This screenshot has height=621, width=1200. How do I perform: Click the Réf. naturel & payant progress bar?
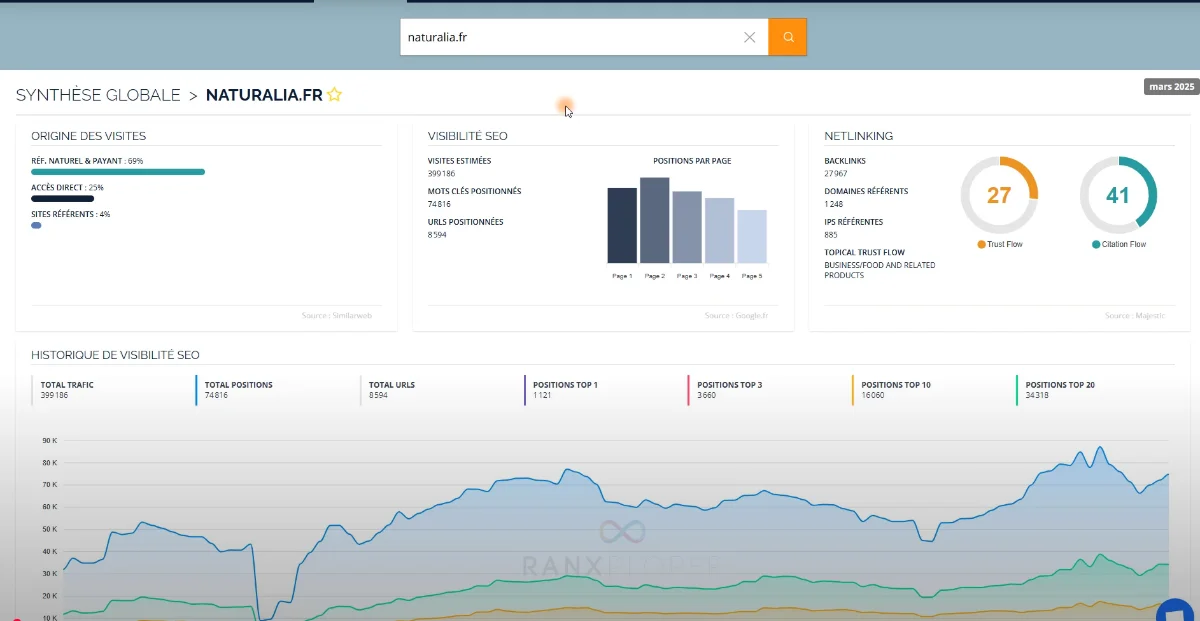pos(118,172)
